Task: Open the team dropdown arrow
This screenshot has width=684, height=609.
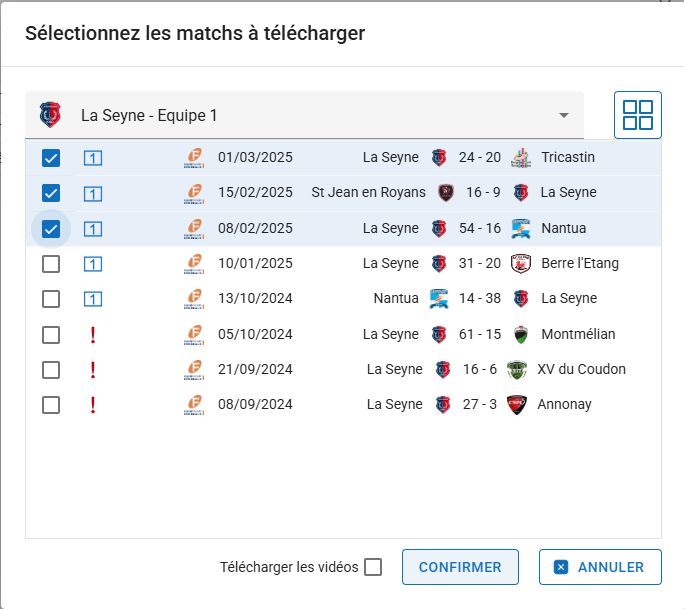Action: 564,115
